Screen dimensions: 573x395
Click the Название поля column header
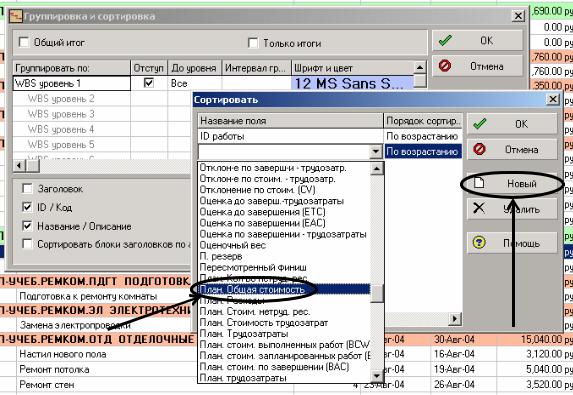(x=290, y=121)
